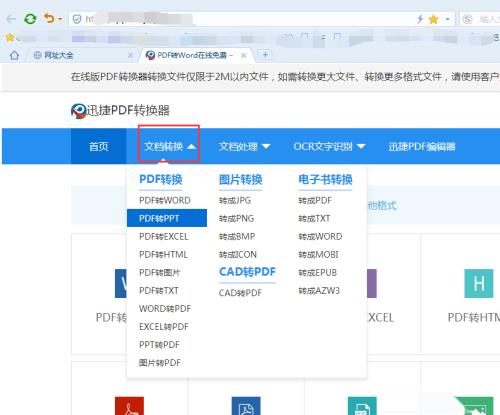Image resolution: width=500 pixels, height=415 pixels.
Task: Click the home icon in tab bar
Action: tap(14, 55)
